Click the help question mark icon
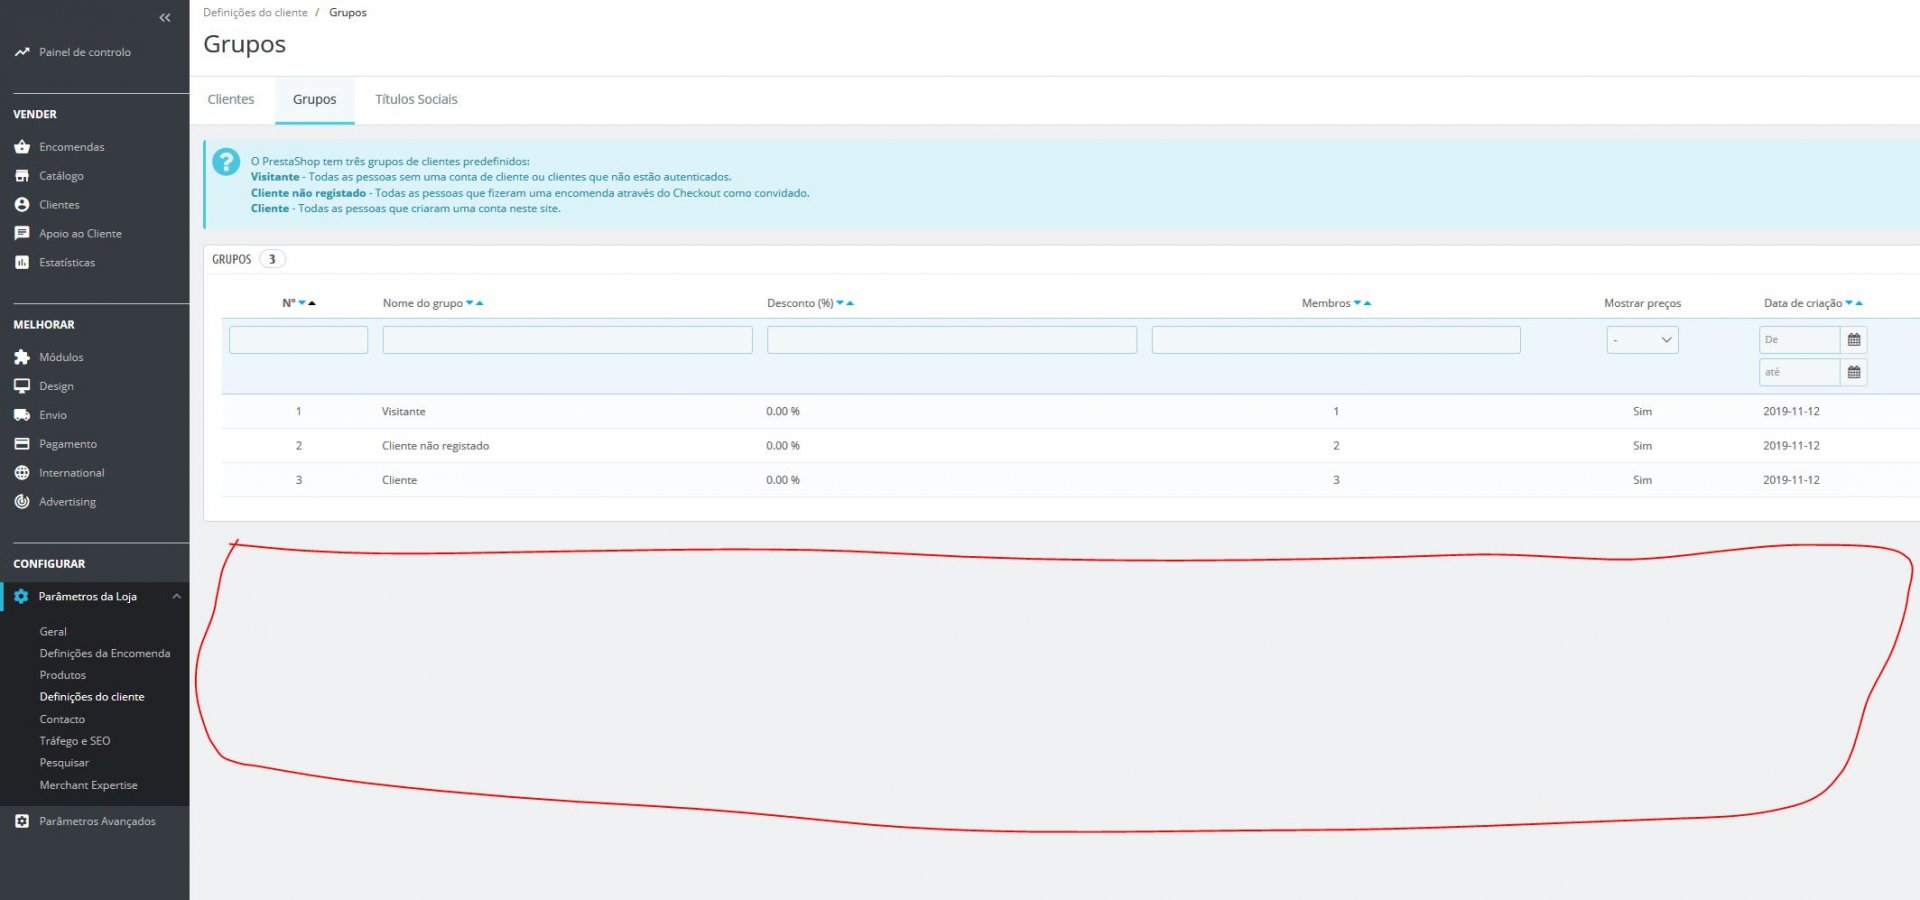 [227, 161]
